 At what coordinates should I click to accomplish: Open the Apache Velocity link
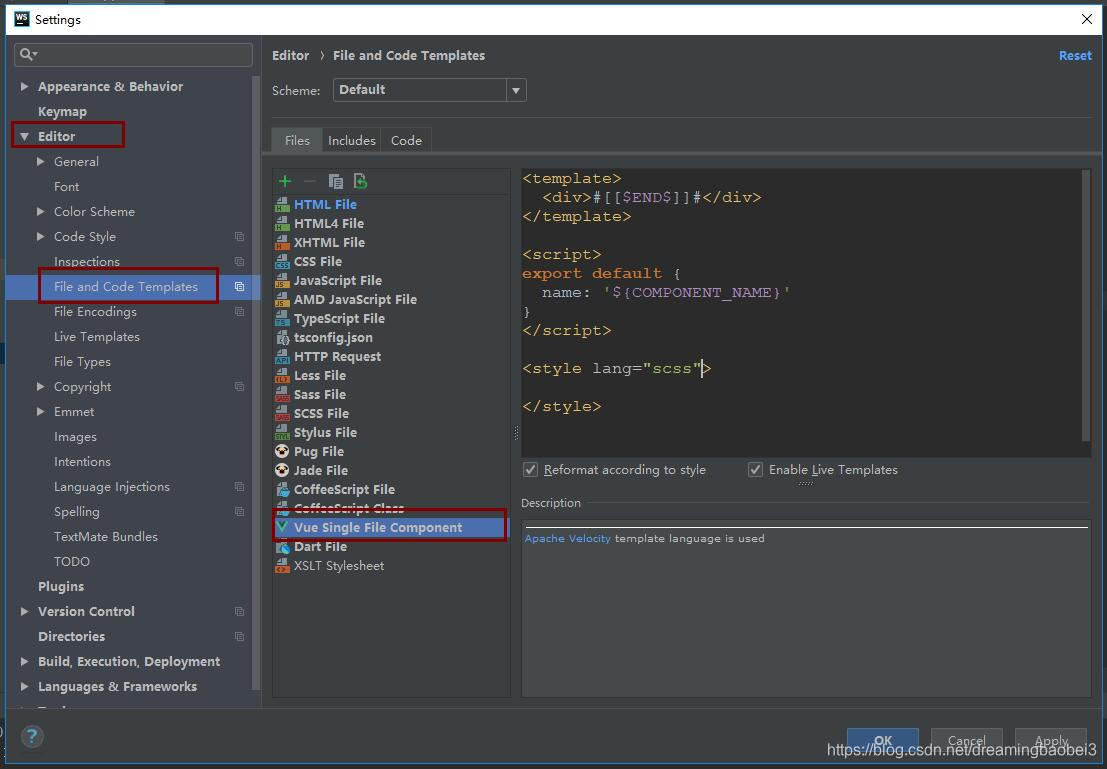(x=568, y=539)
